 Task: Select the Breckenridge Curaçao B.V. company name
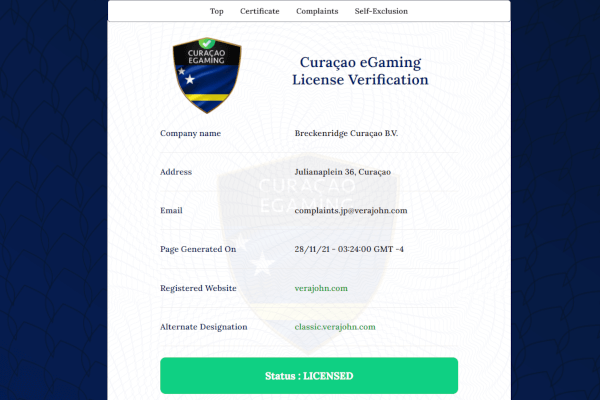coord(346,133)
